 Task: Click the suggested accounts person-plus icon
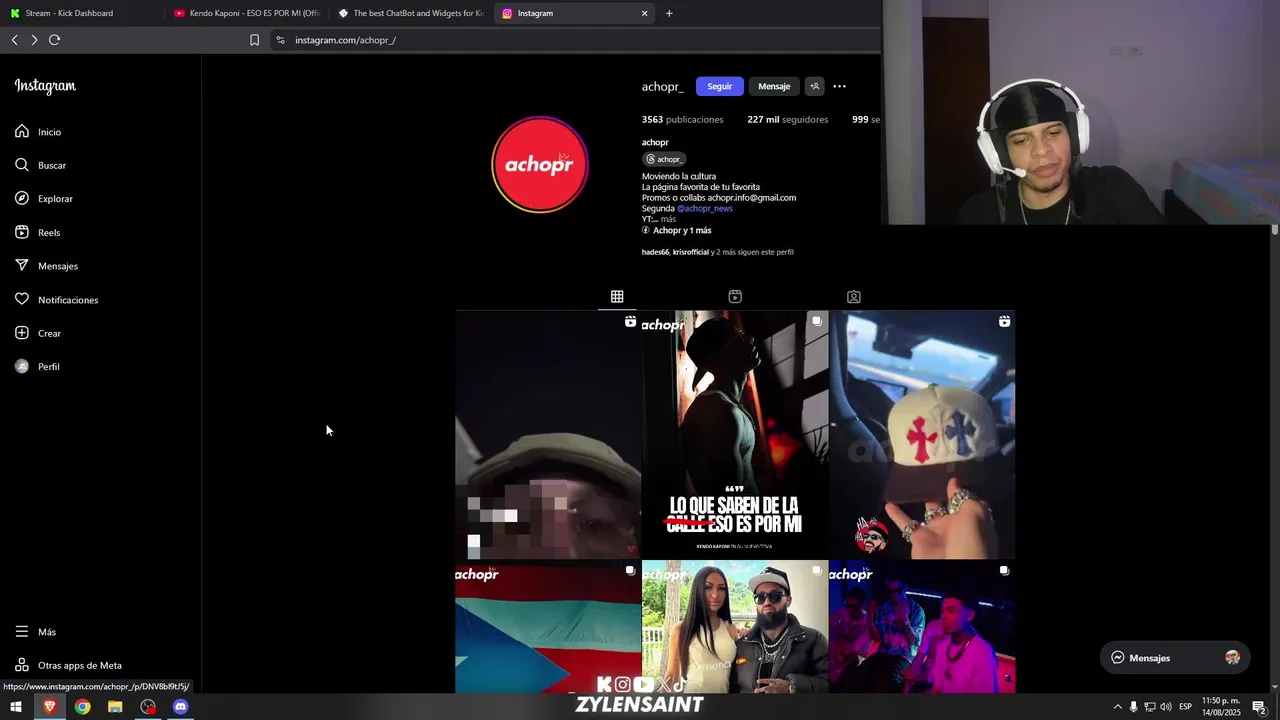point(814,86)
